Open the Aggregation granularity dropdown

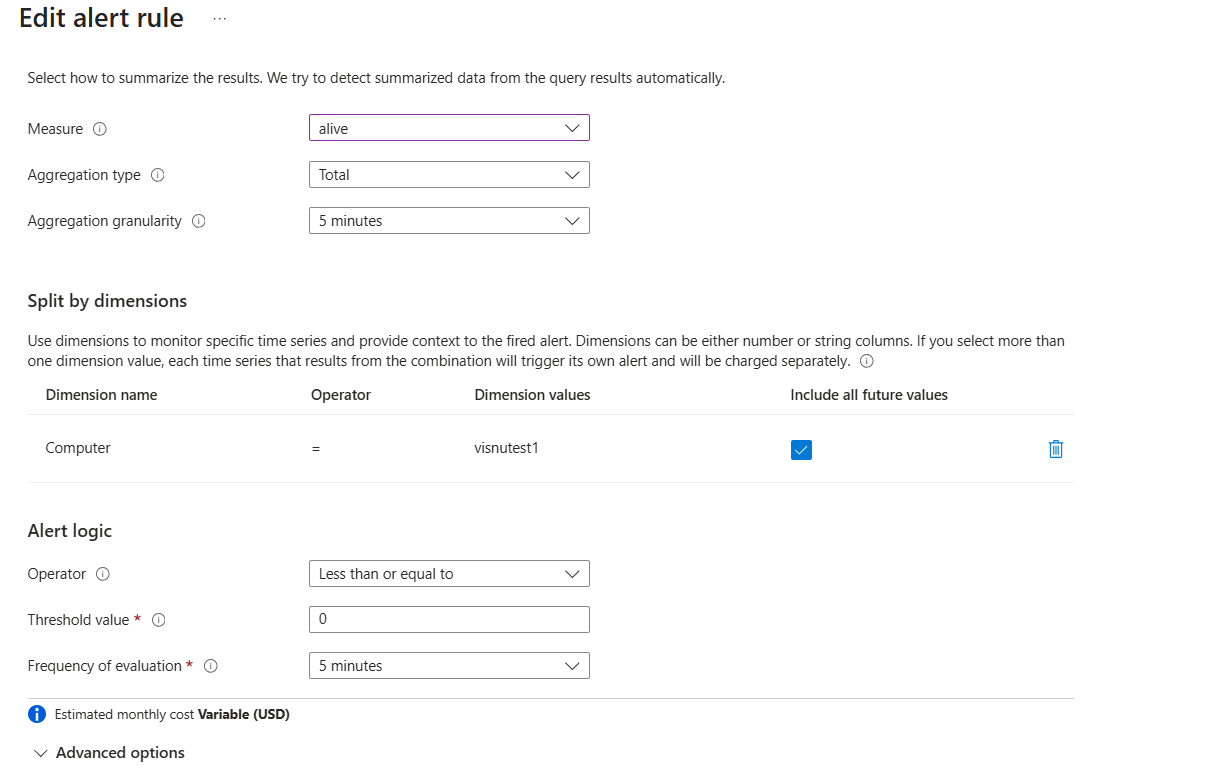coord(449,220)
